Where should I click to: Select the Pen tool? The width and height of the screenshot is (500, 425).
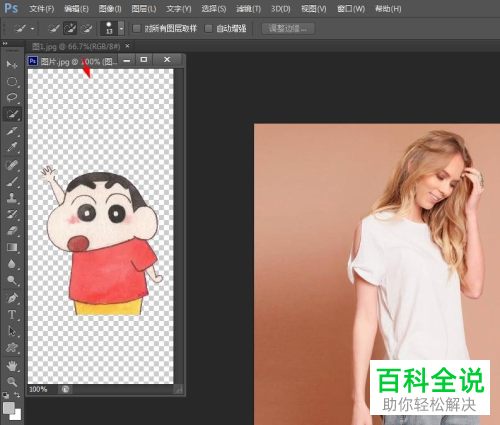pos(12,298)
